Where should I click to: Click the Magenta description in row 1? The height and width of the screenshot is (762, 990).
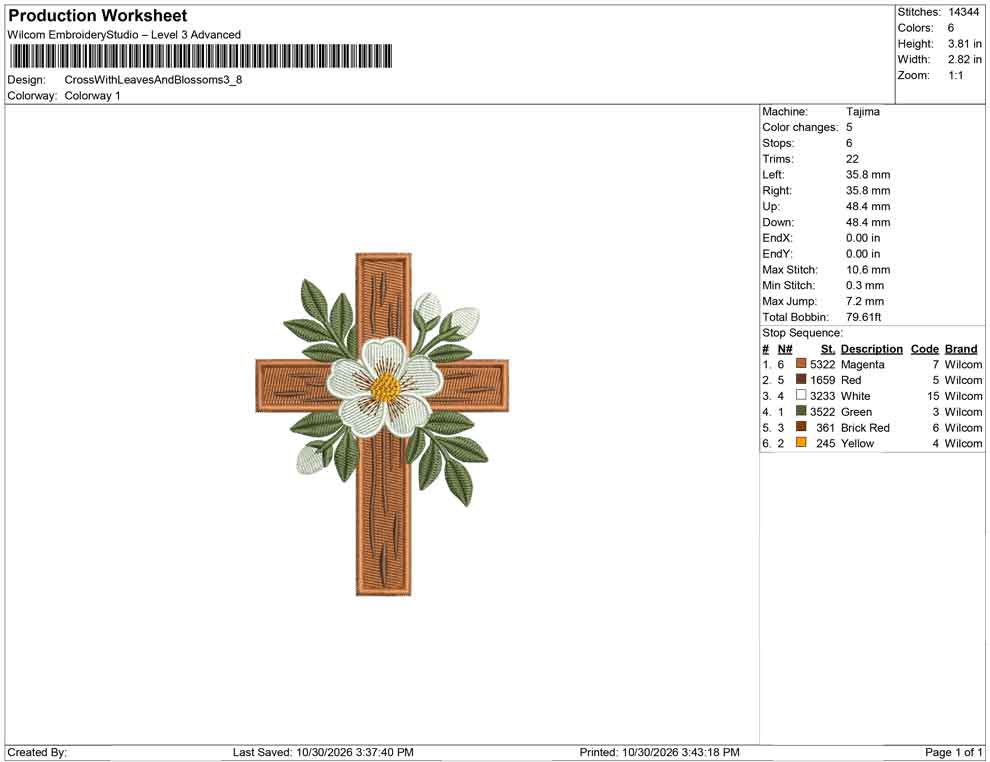click(x=862, y=364)
